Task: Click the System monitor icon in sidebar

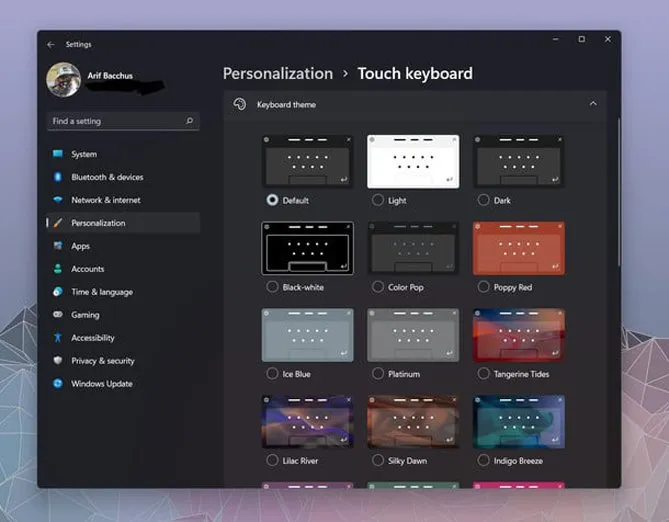Action: click(58, 154)
